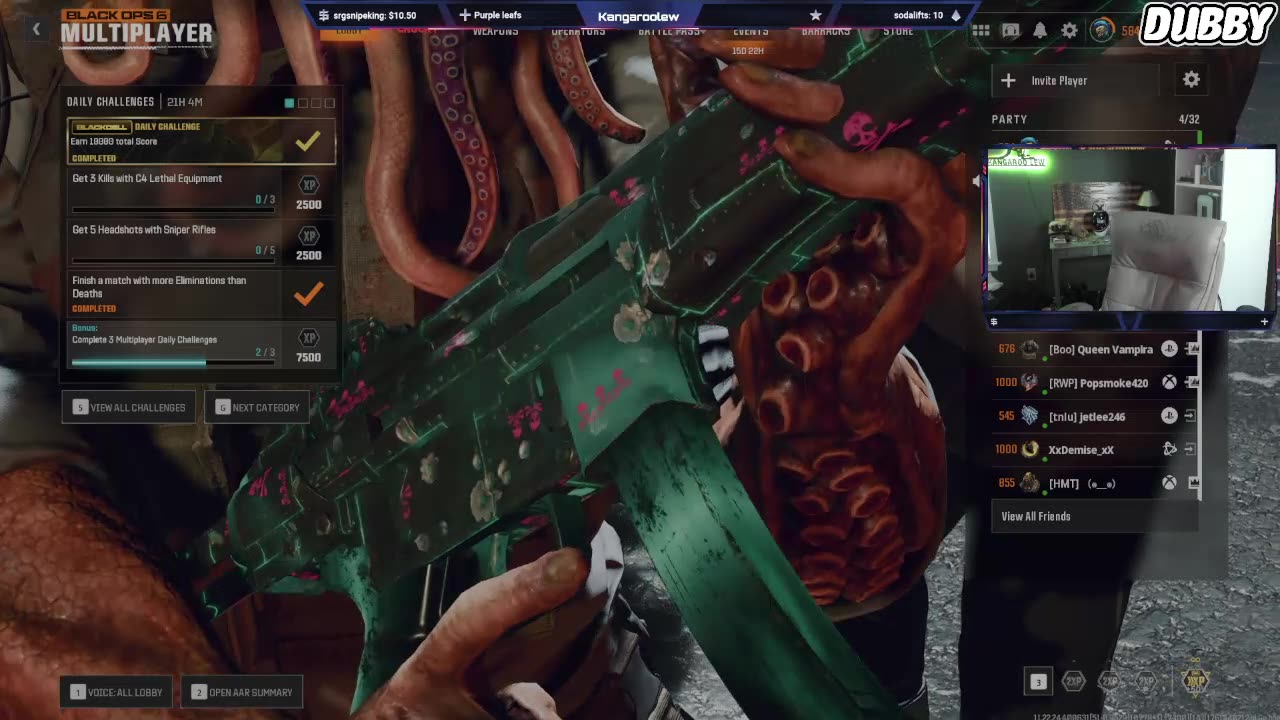The height and width of the screenshot is (720, 1280).
Task: Select first daily challenge page indicator
Action: point(289,102)
